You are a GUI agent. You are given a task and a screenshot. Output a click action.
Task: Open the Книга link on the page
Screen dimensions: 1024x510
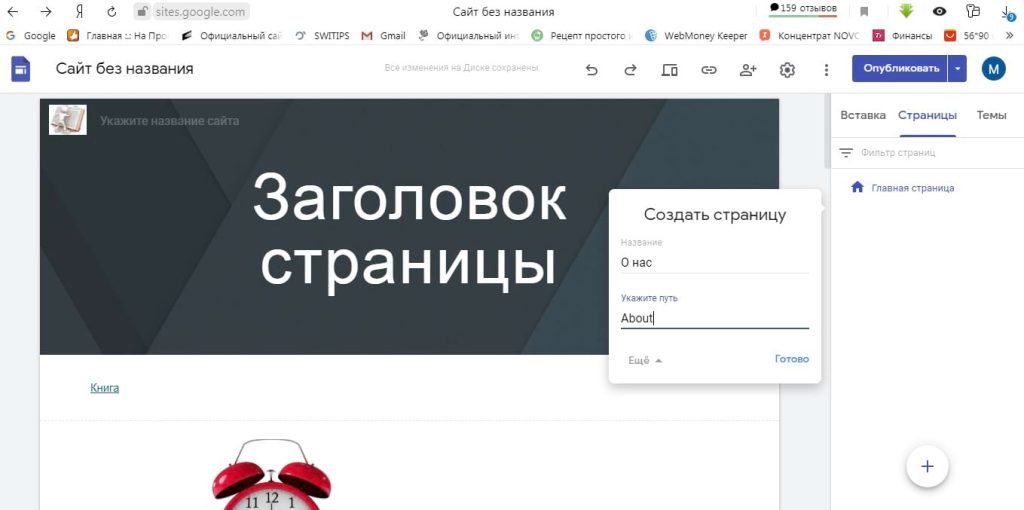coord(104,388)
